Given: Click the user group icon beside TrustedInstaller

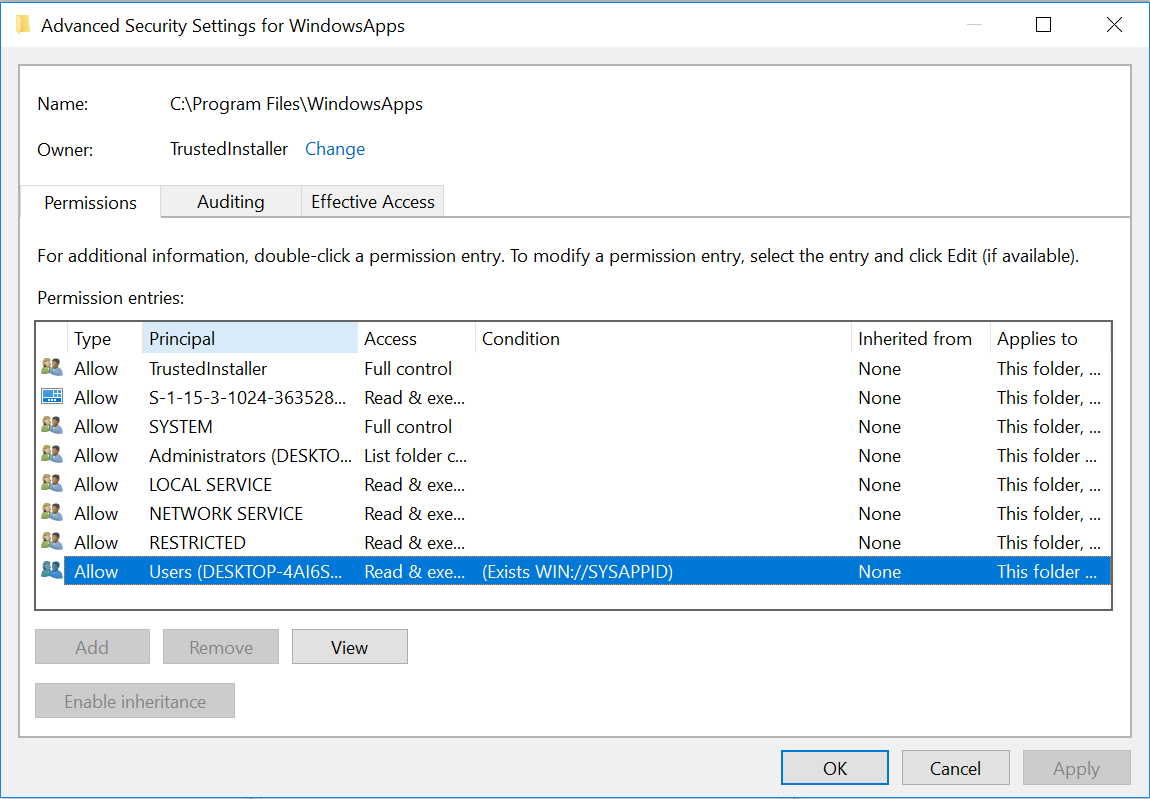Looking at the screenshot, I should coord(51,368).
